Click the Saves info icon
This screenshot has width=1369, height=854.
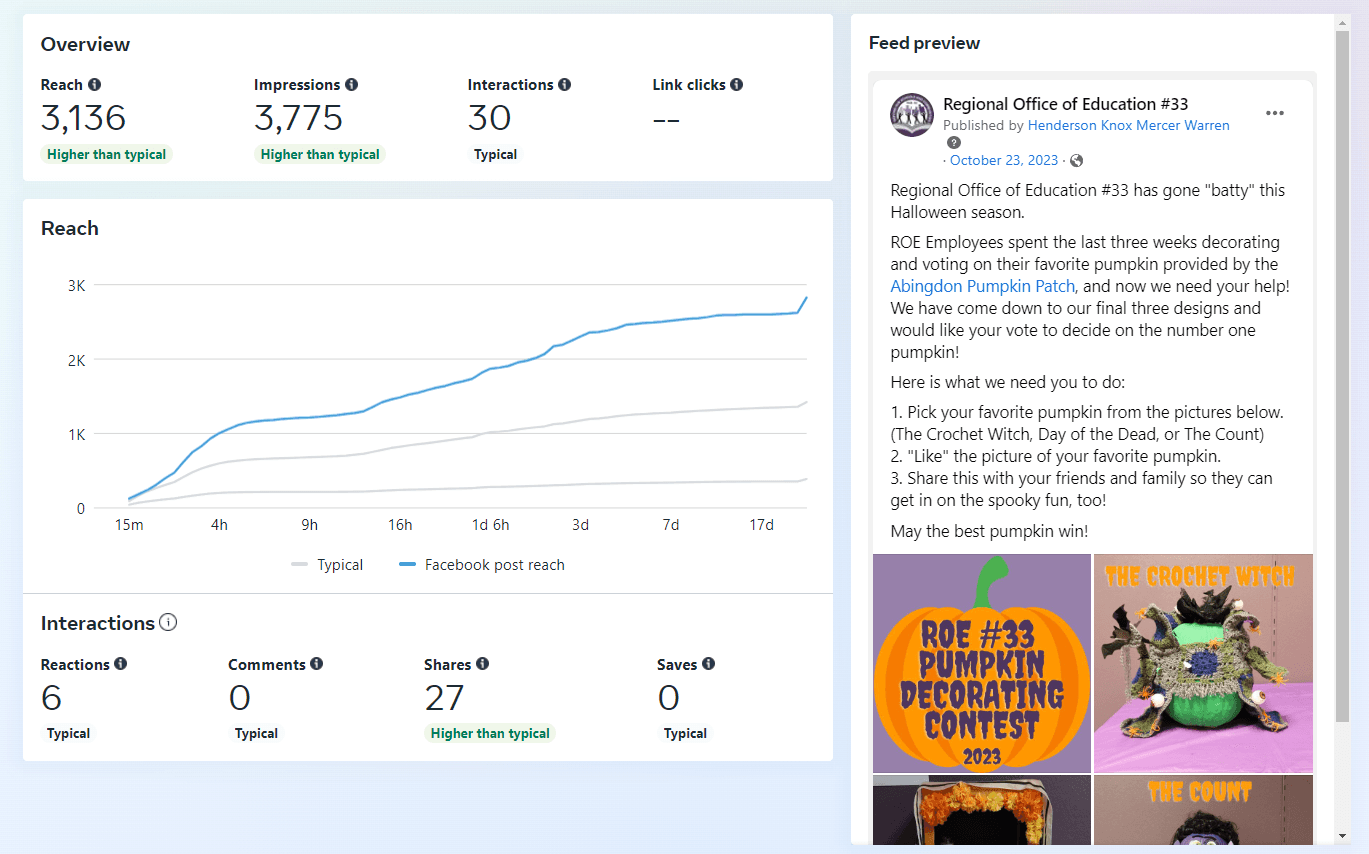click(708, 664)
